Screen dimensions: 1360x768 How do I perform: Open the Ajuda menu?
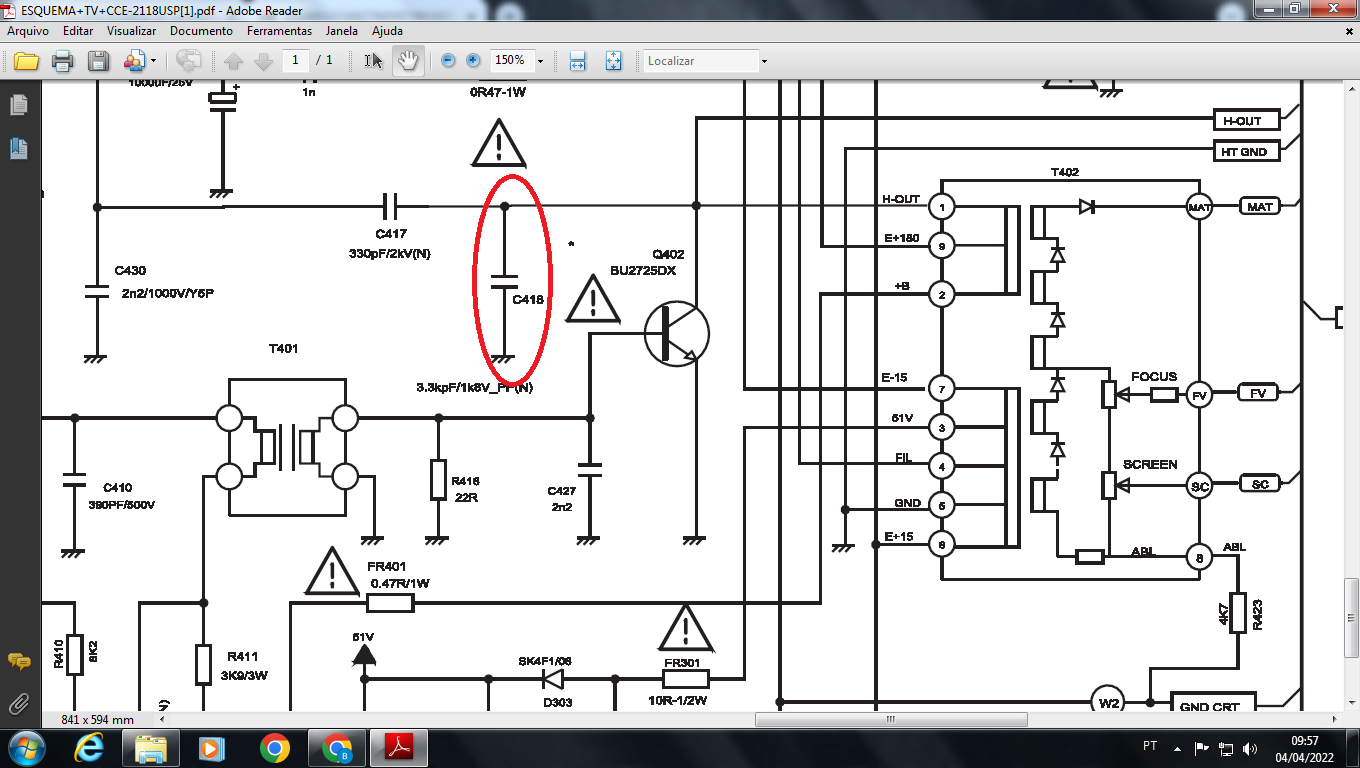click(387, 31)
